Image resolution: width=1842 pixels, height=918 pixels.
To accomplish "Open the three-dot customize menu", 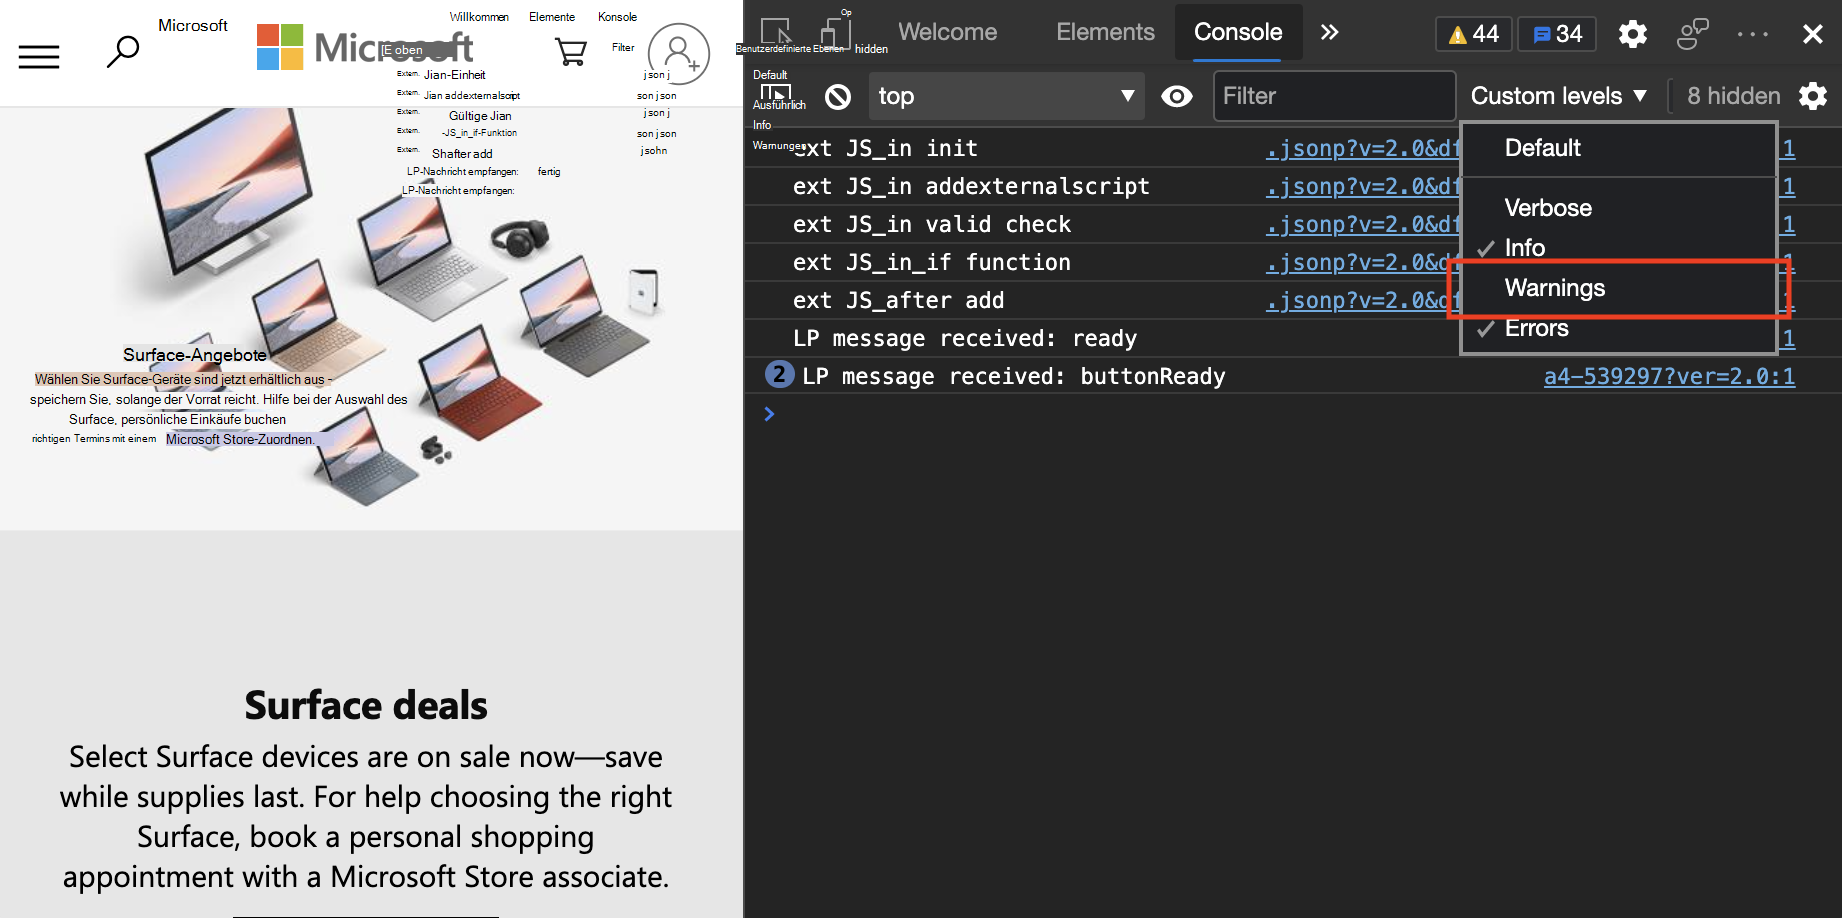I will (1752, 34).
